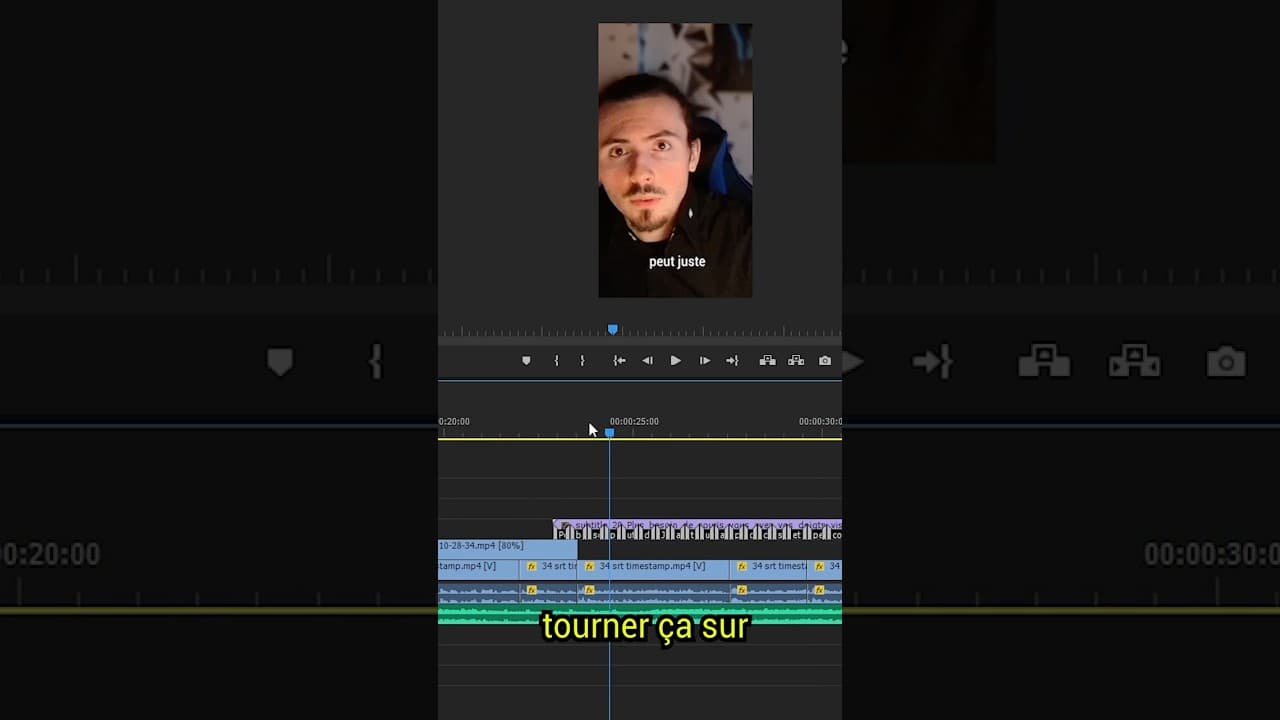Click Go to In point

tap(618, 361)
